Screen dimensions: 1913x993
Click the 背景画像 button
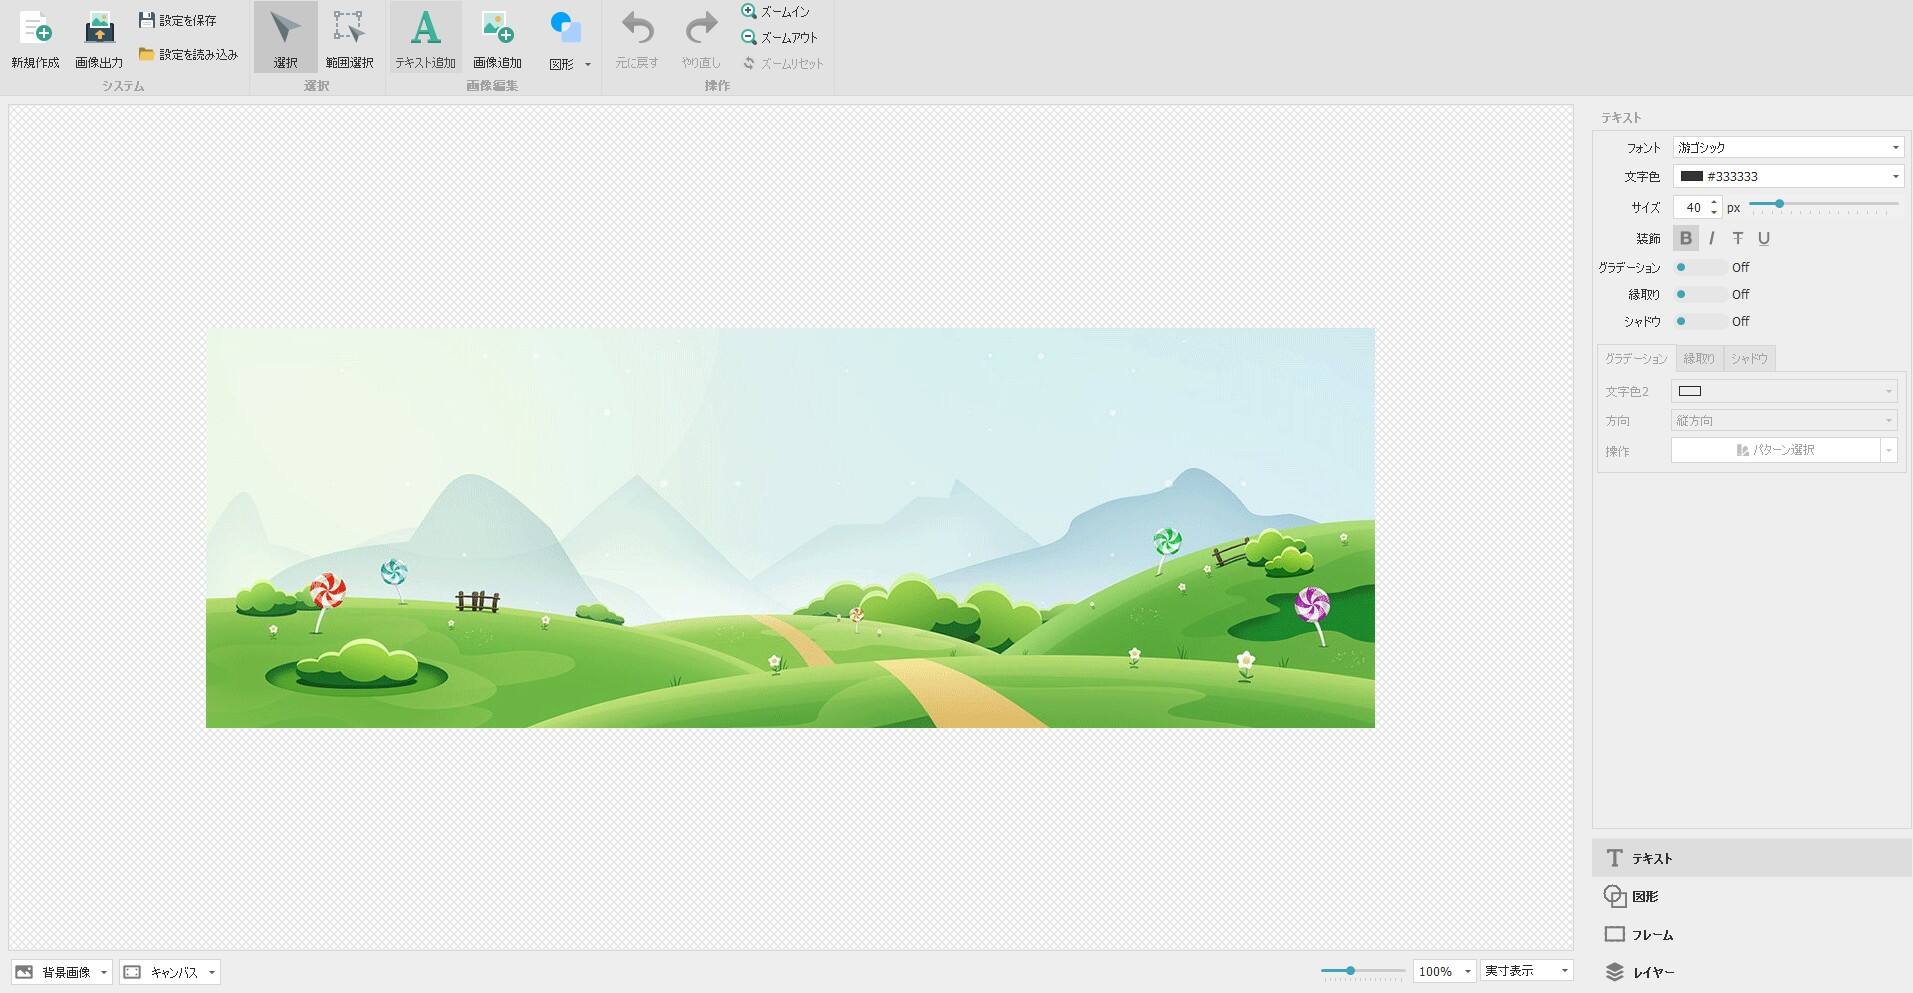(x=54, y=972)
